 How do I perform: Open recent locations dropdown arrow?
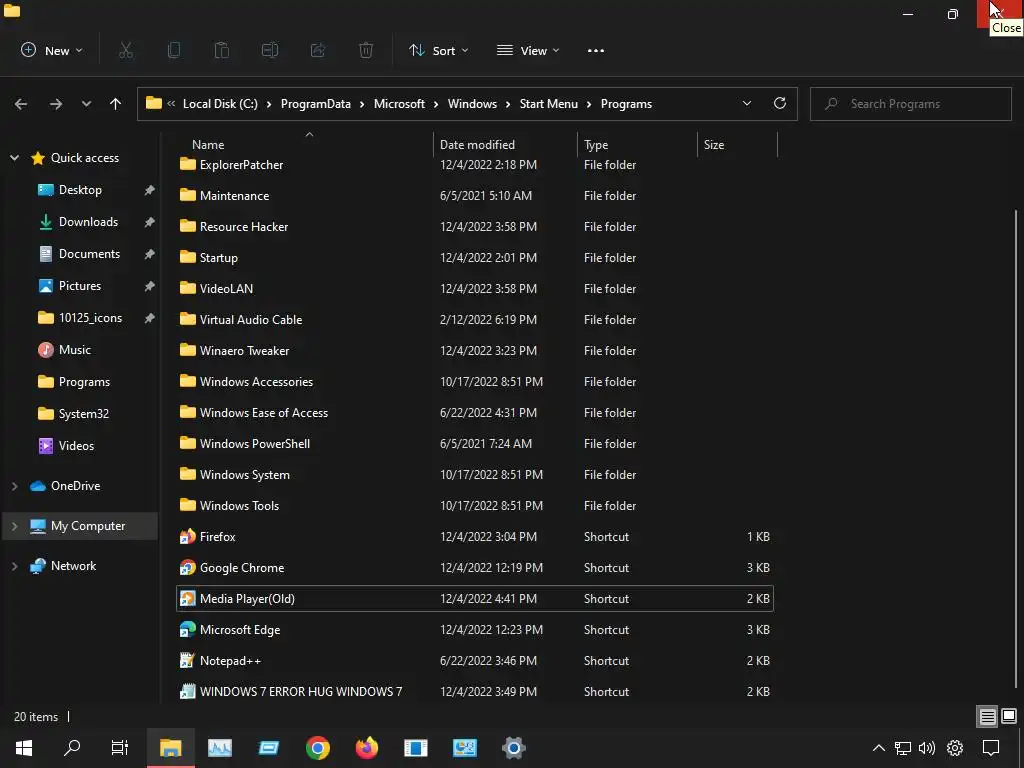[86, 104]
